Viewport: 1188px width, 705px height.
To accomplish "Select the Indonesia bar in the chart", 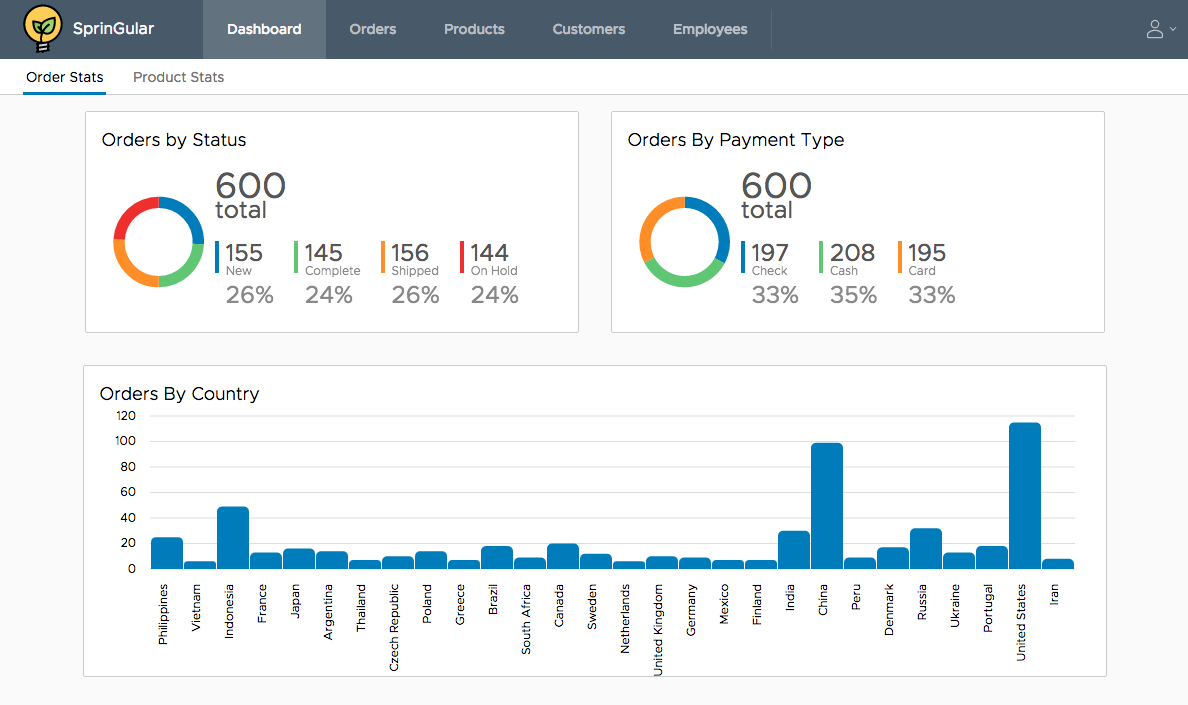I will (233, 538).
